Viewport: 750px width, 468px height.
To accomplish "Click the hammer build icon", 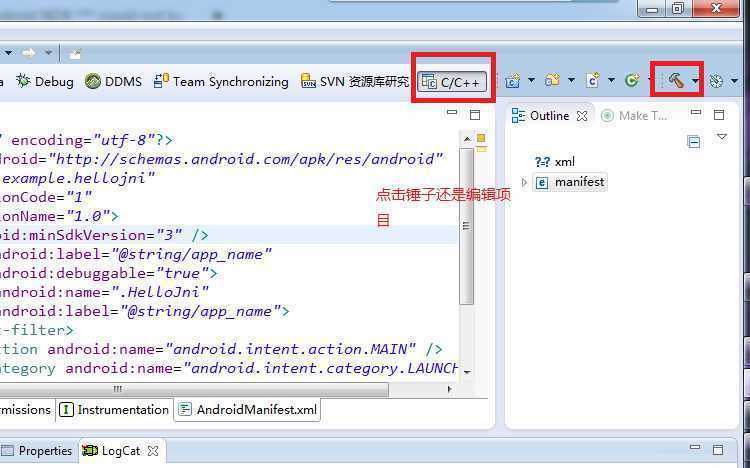I will click(x=675, y=80).
